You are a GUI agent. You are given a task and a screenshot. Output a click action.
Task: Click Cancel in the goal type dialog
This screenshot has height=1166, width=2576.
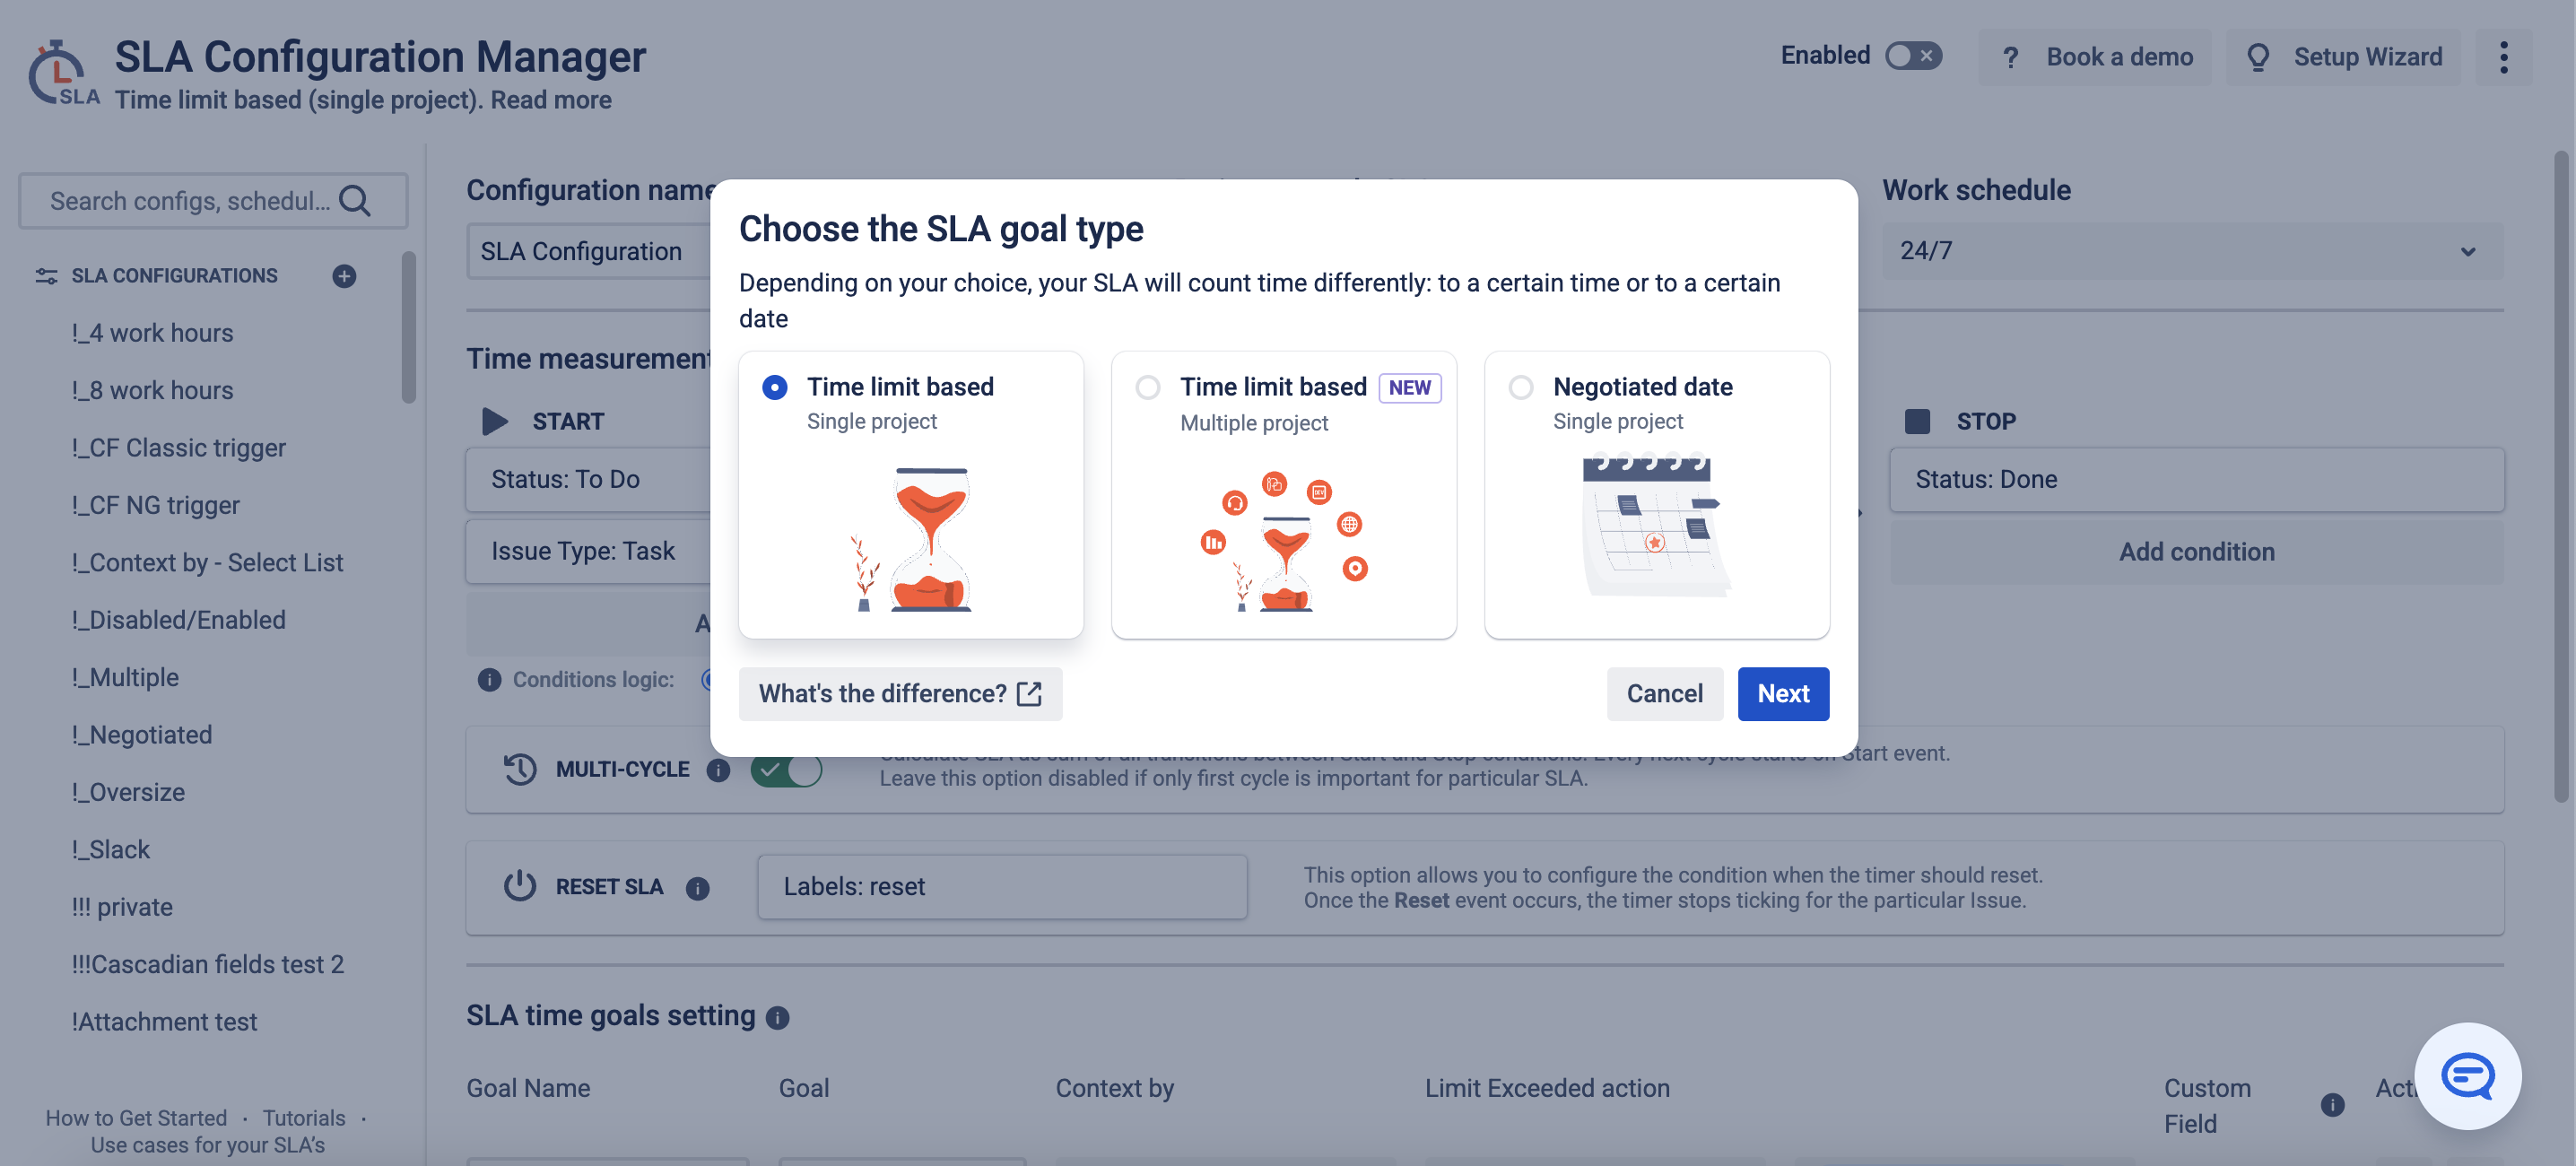1664,694
